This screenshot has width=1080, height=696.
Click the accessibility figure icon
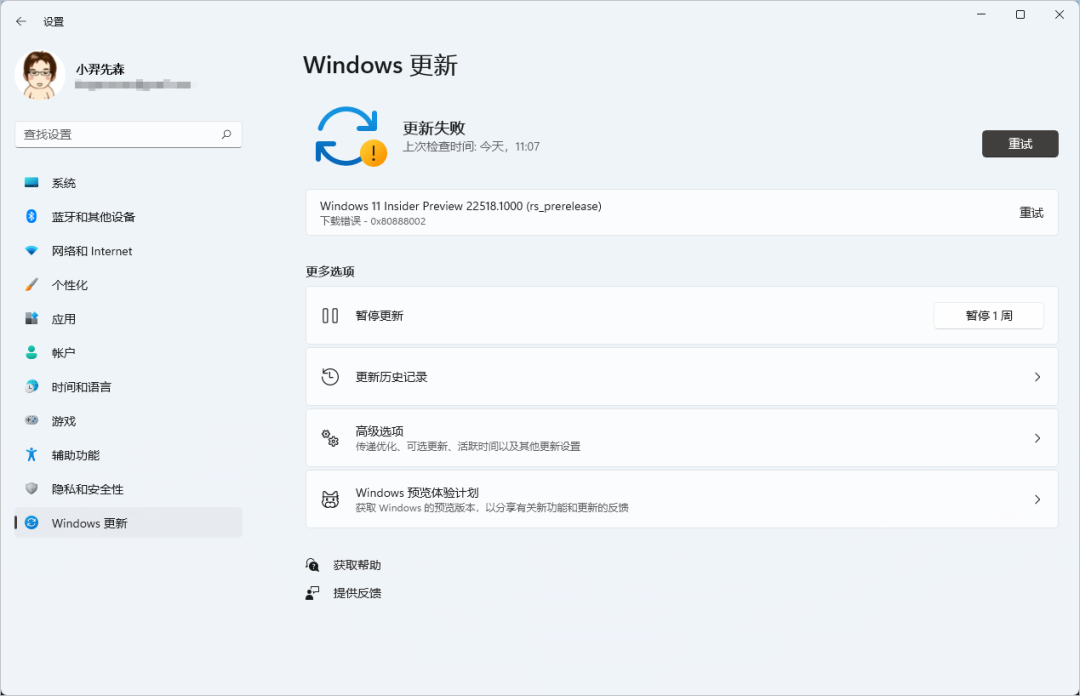click(32, 454)
